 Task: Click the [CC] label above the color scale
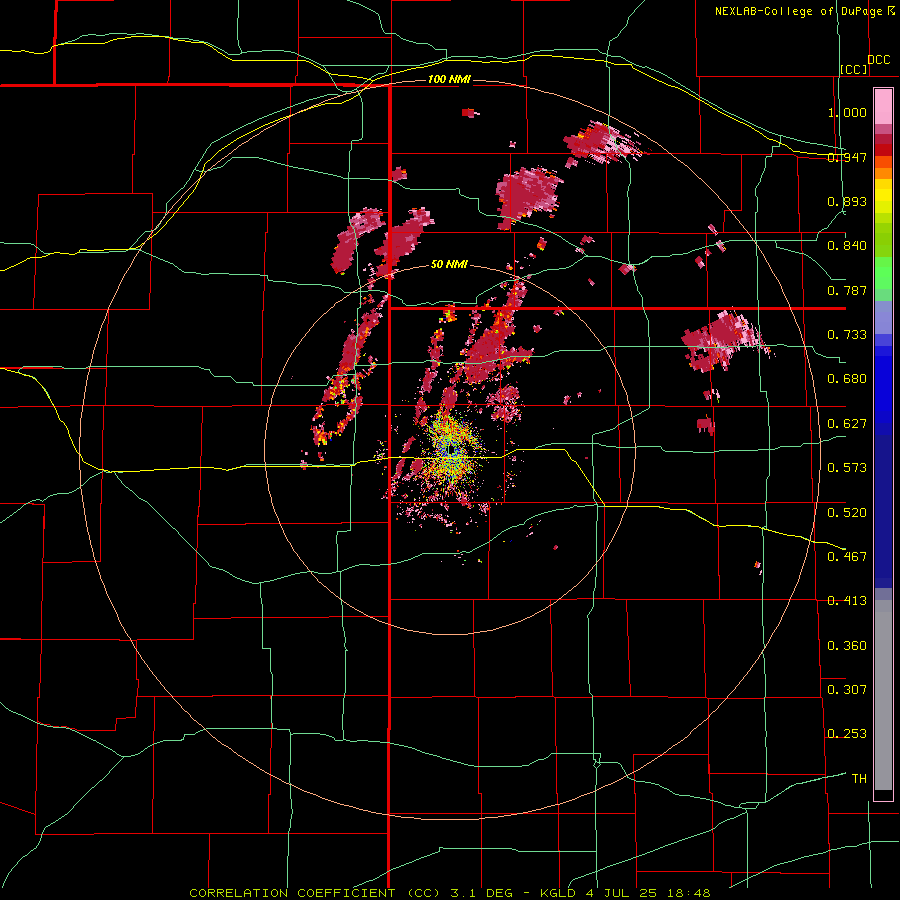coord(854,69)
